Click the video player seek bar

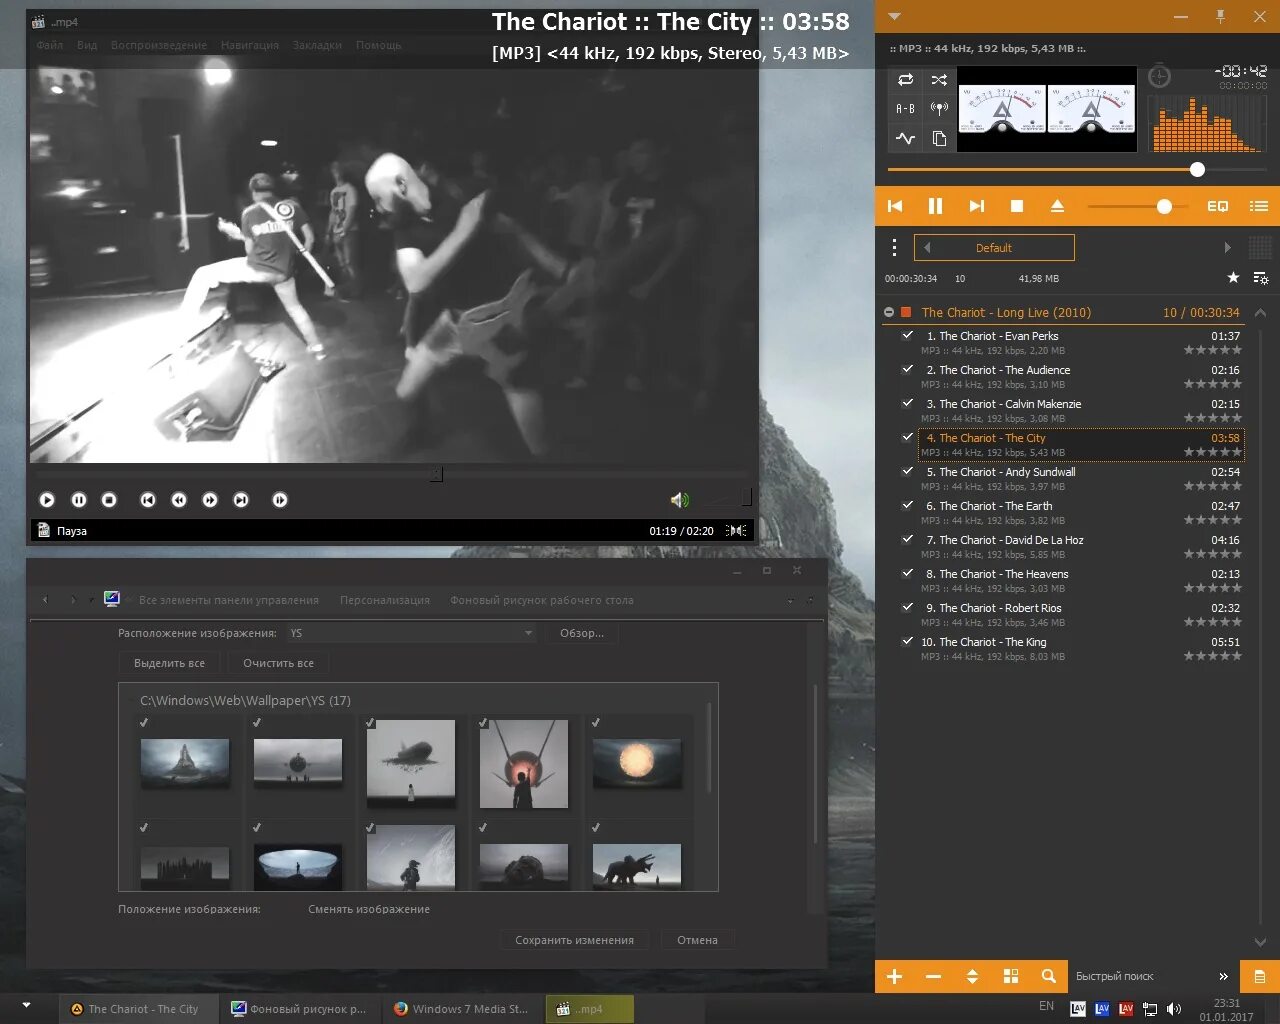click(391, 474)
